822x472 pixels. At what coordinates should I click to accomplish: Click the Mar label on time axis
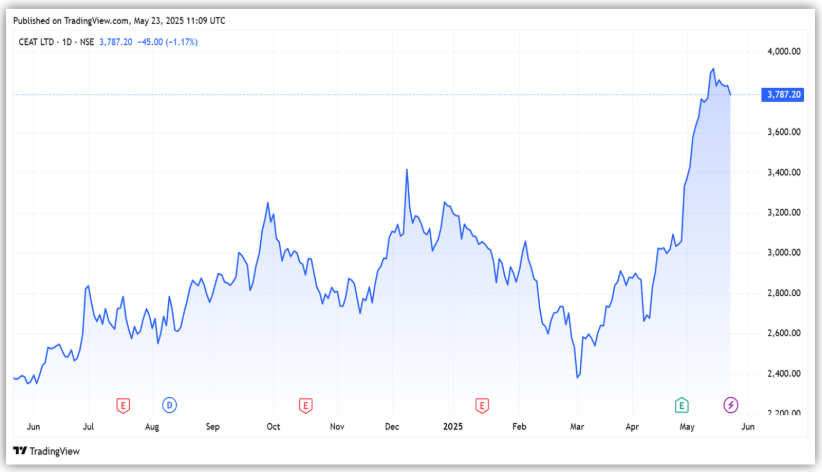576,426
